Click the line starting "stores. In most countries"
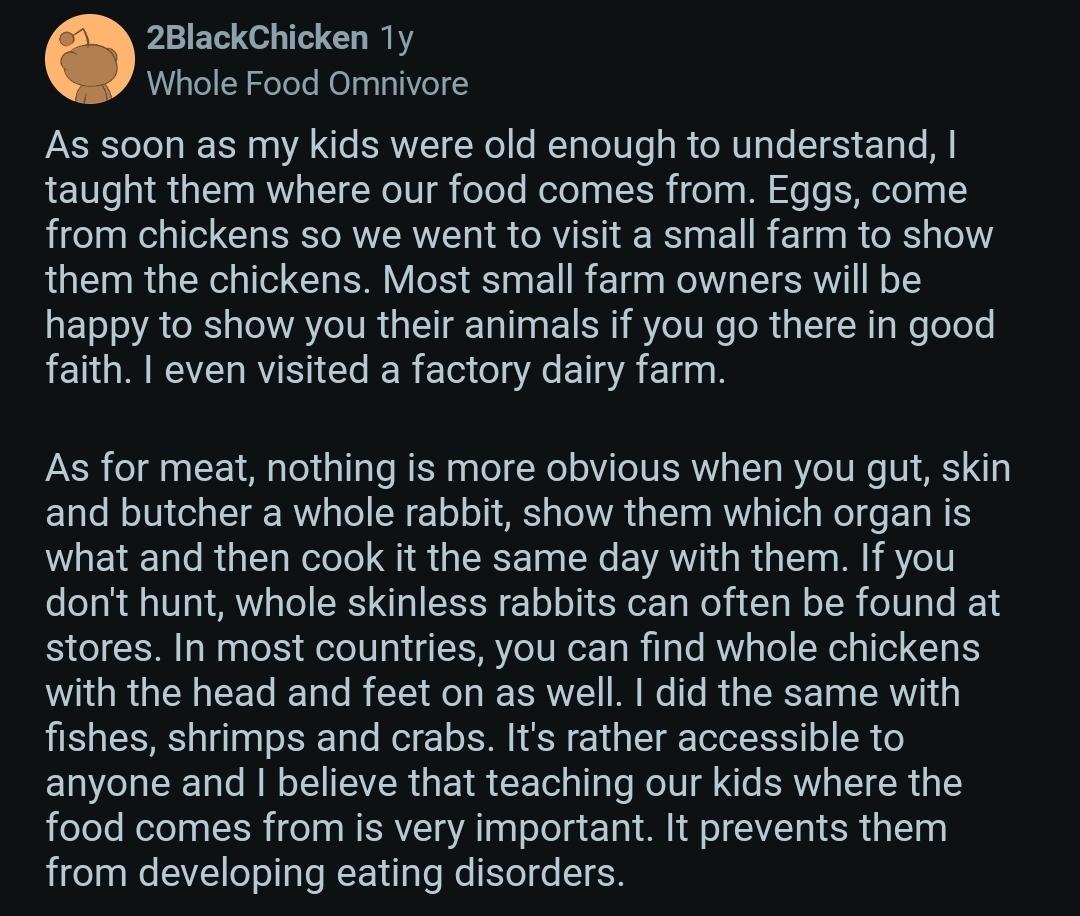This screenshot has width=1080, height=916. pos(512,648)
